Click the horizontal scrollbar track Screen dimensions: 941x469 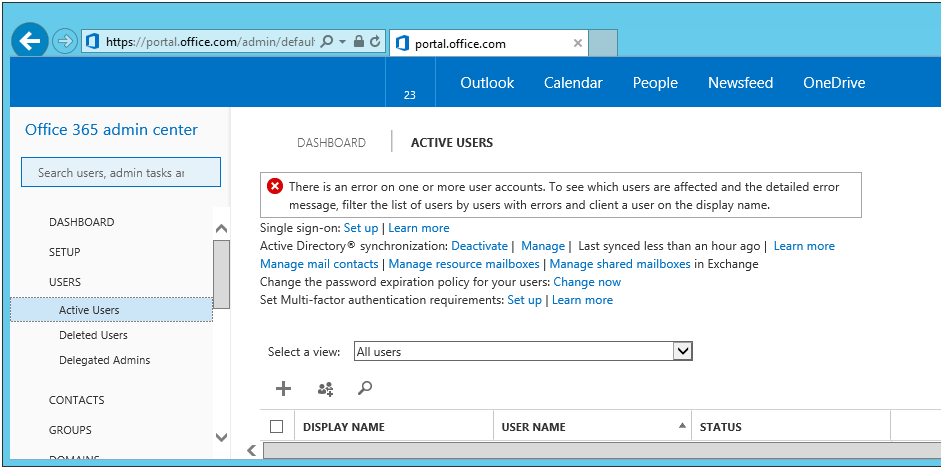click(x=600, y=450)
